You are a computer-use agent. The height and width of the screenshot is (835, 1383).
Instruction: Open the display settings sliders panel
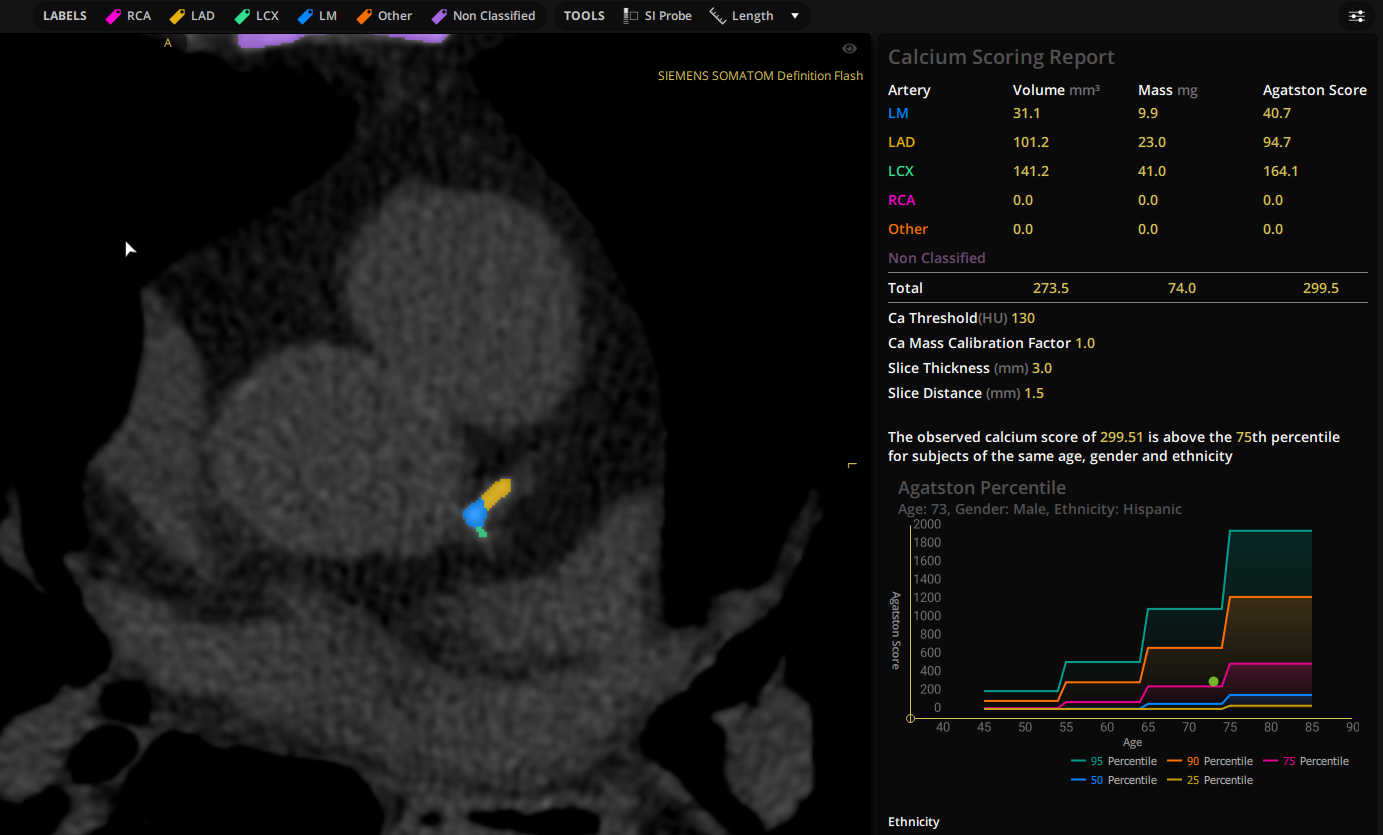[1356, 16]
